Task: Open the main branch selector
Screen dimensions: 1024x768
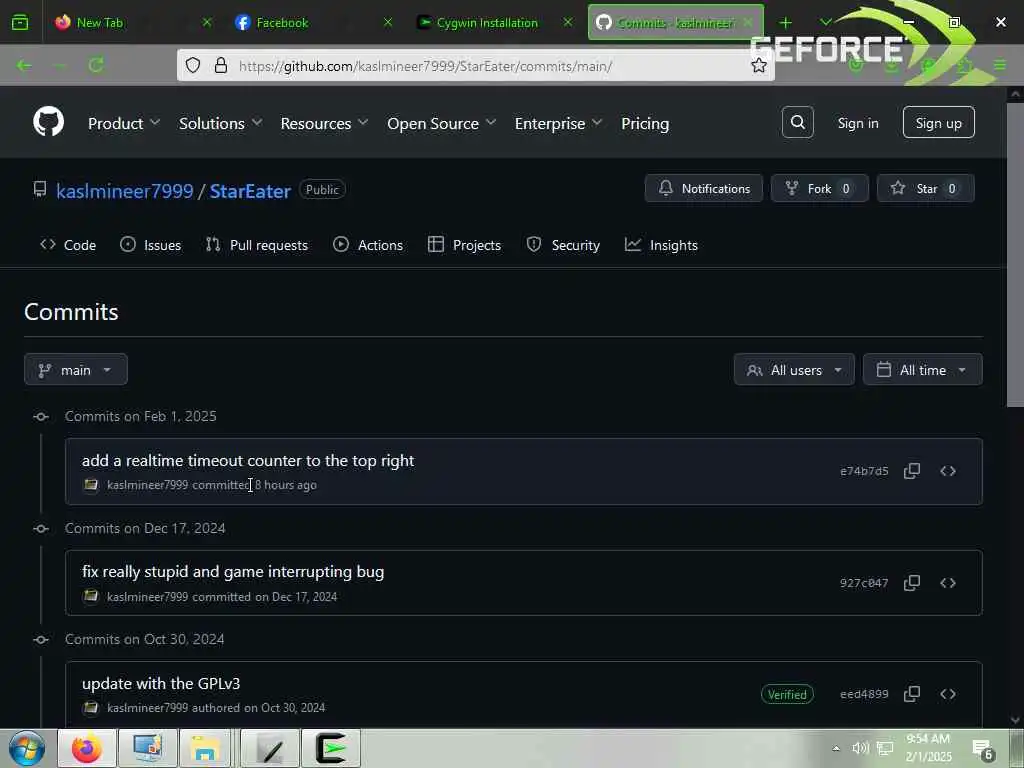Action: point(76,370)
